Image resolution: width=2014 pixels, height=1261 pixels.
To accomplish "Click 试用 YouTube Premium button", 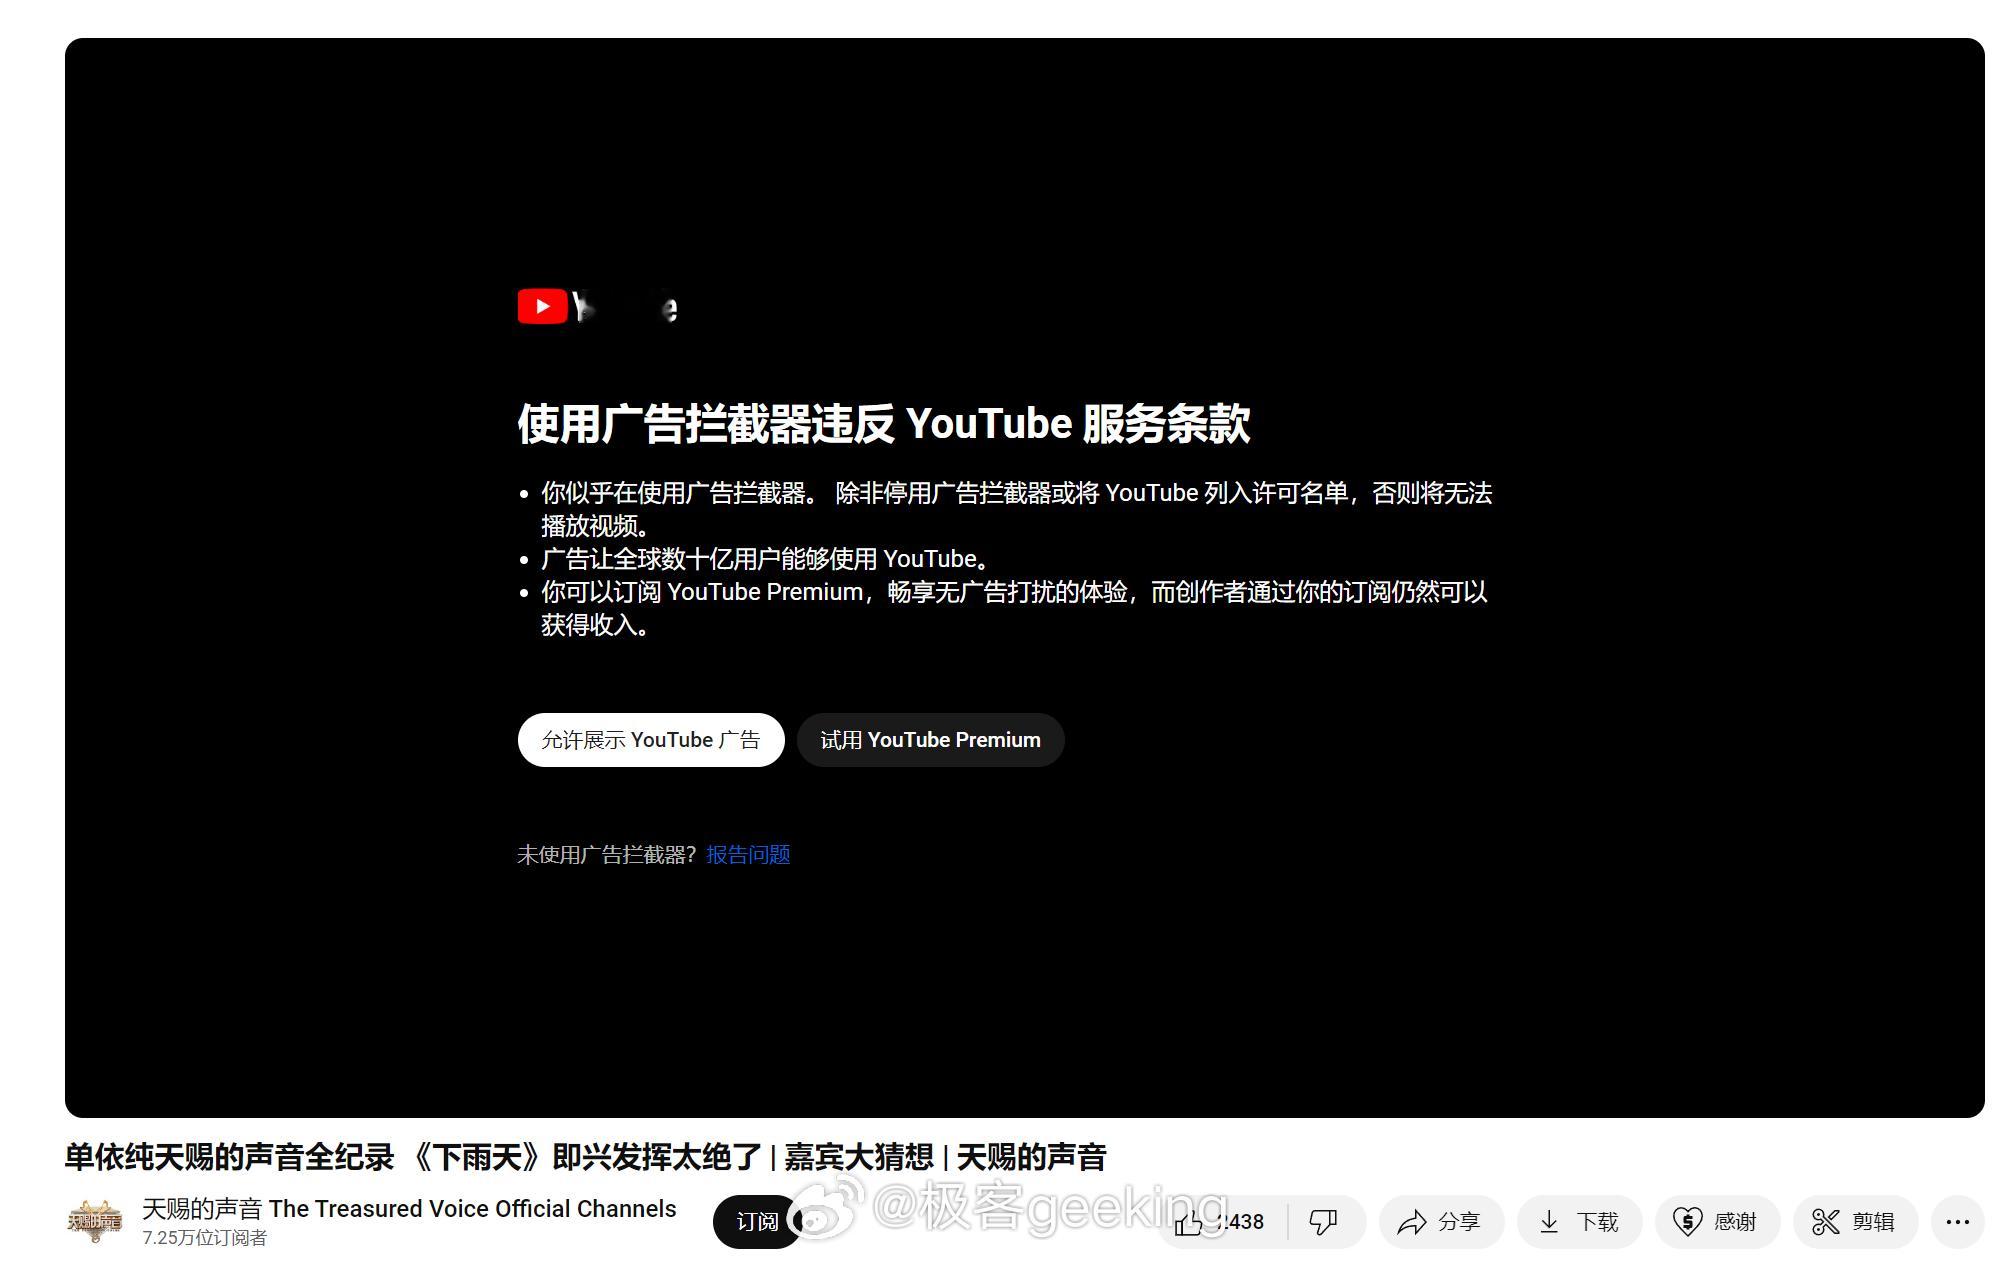I will [931, 740].
